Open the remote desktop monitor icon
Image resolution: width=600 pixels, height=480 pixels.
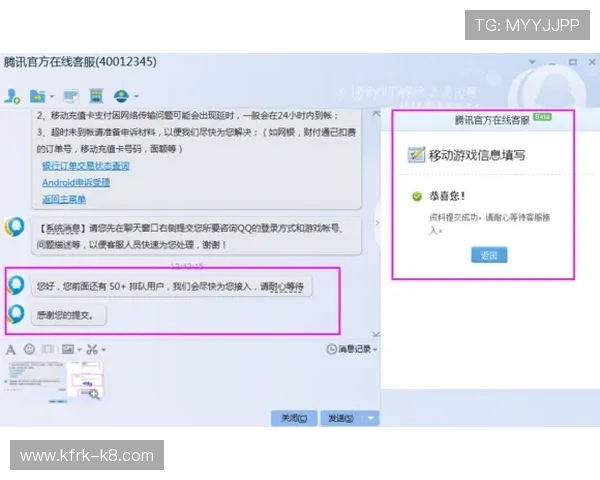[71, 96]
